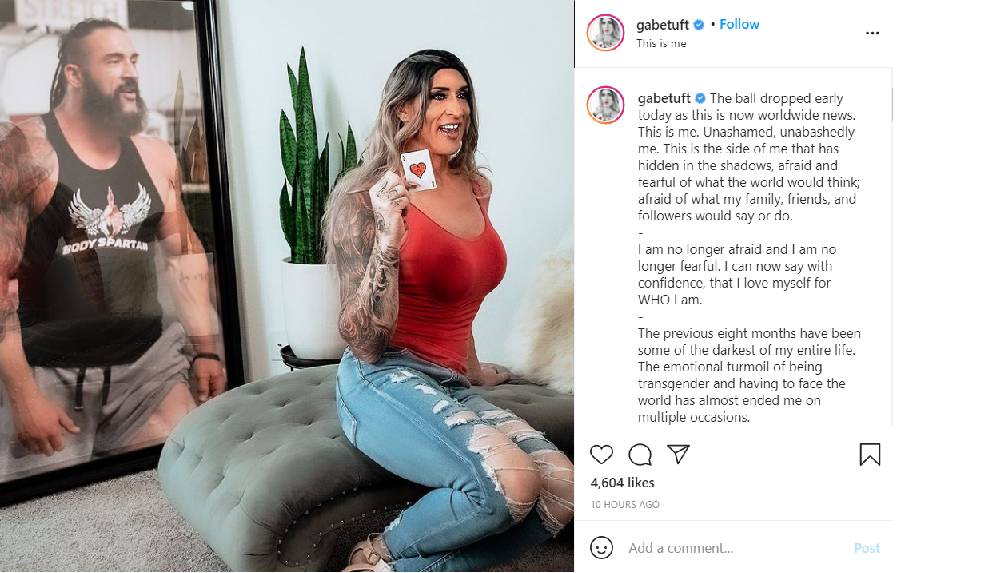This screenshot has height=573, width=999.
Task: Click the header gabetuft profile picture
Action: [605, 33]
